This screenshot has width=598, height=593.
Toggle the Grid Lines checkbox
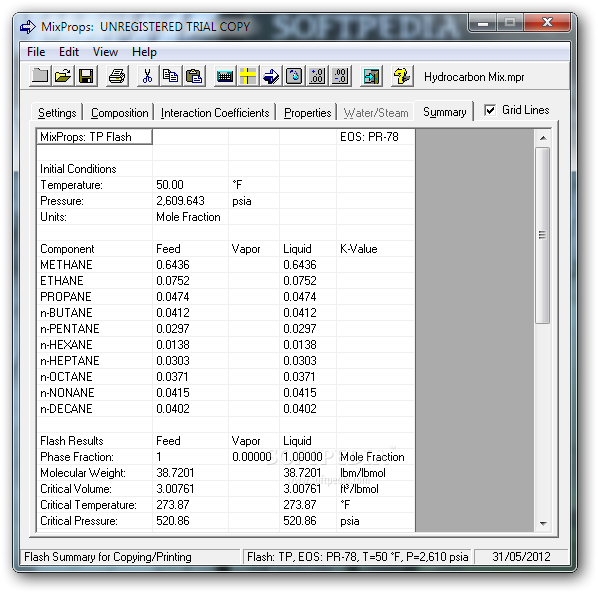(490, 110)
